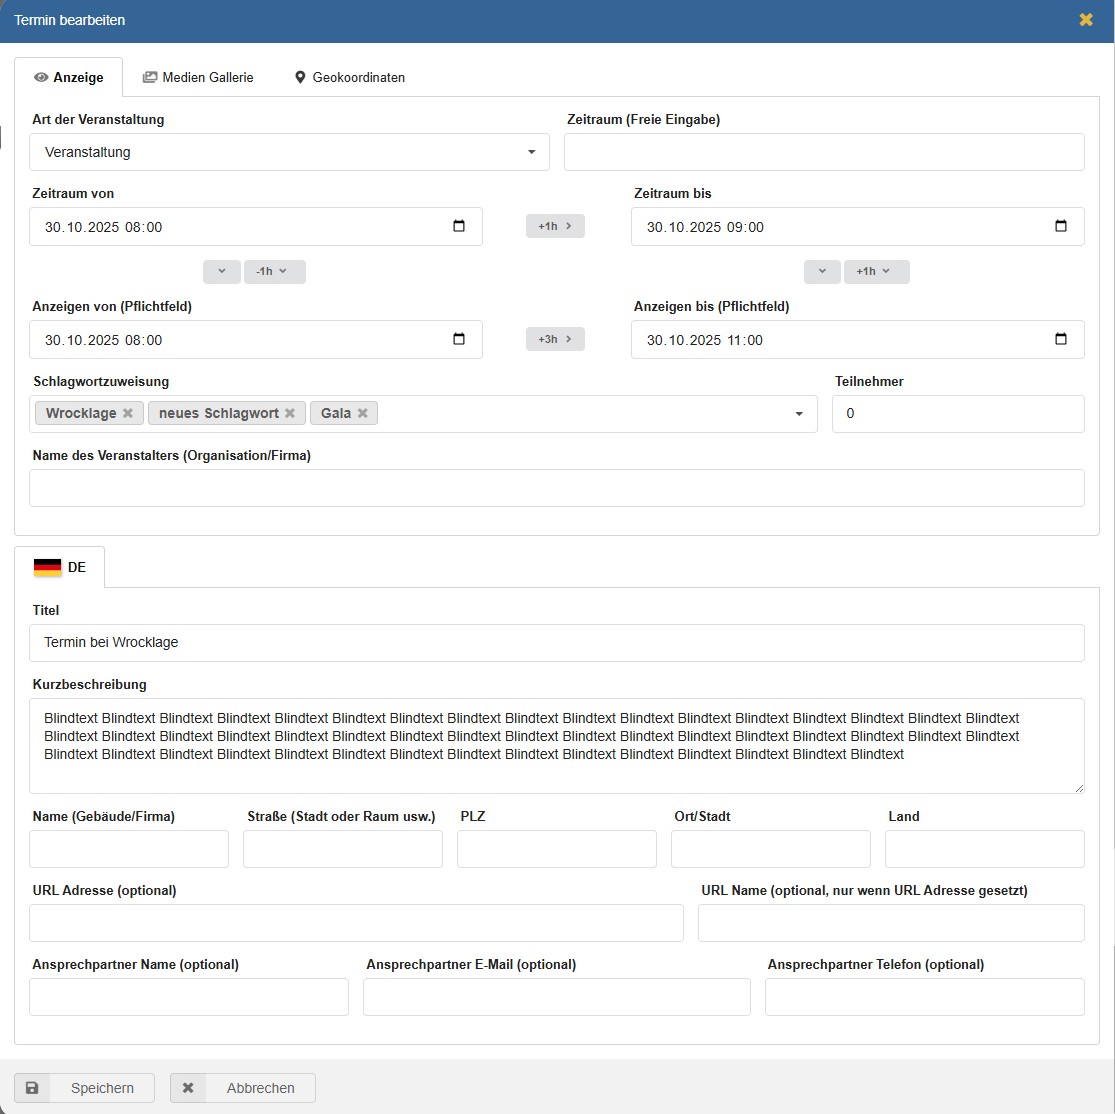Switch to the Medien Gallerie tab
The height and width of the screenshot is (1114, 1115).
(x=198, y=77)
